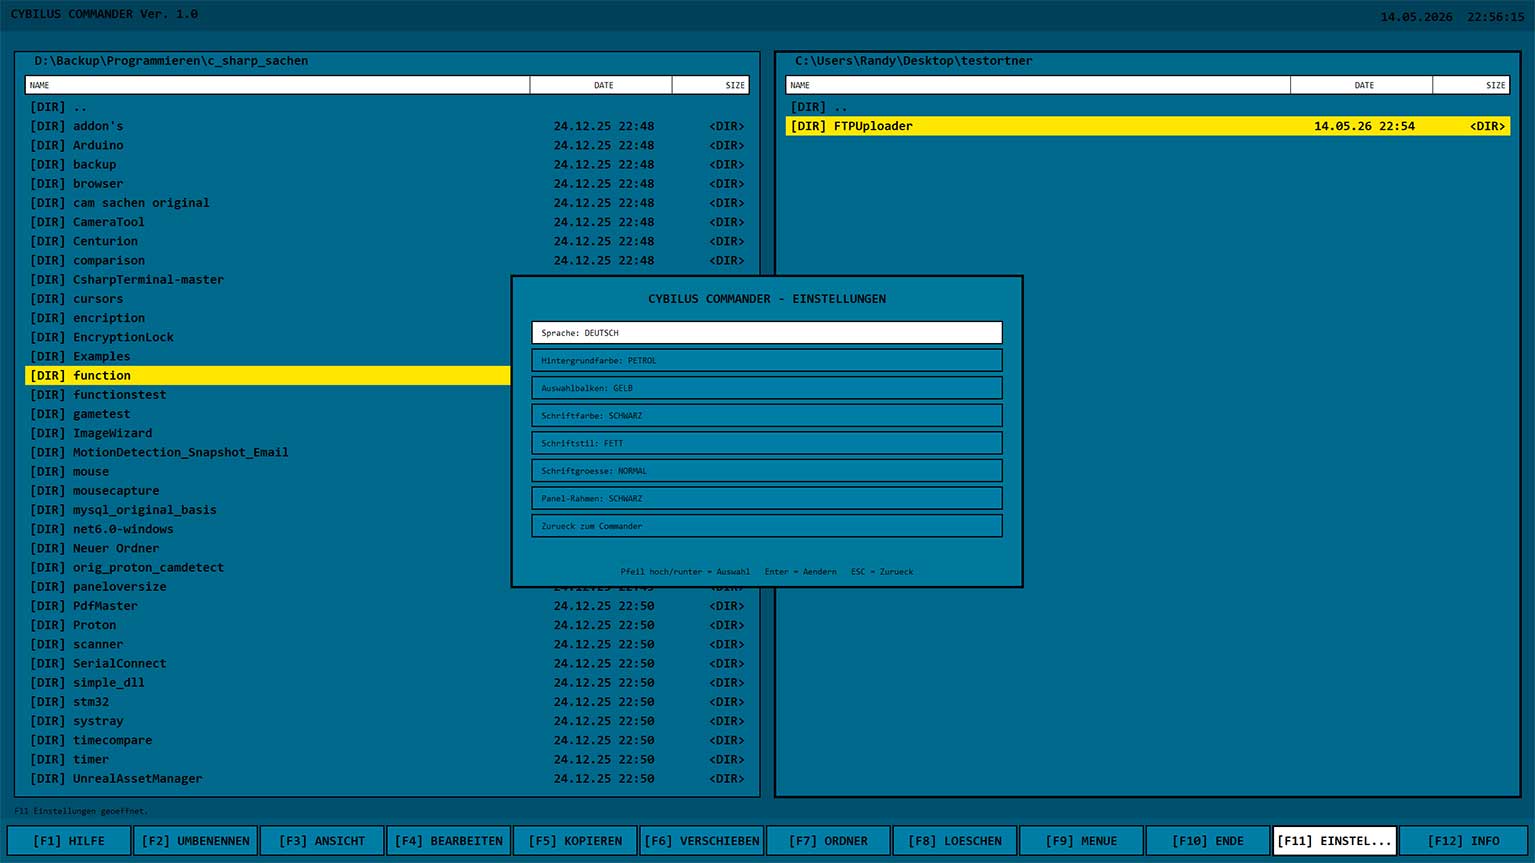Sort left panel by SIZE header
The height and width of the screenshot is (863, 1535).
click(711, 85)
